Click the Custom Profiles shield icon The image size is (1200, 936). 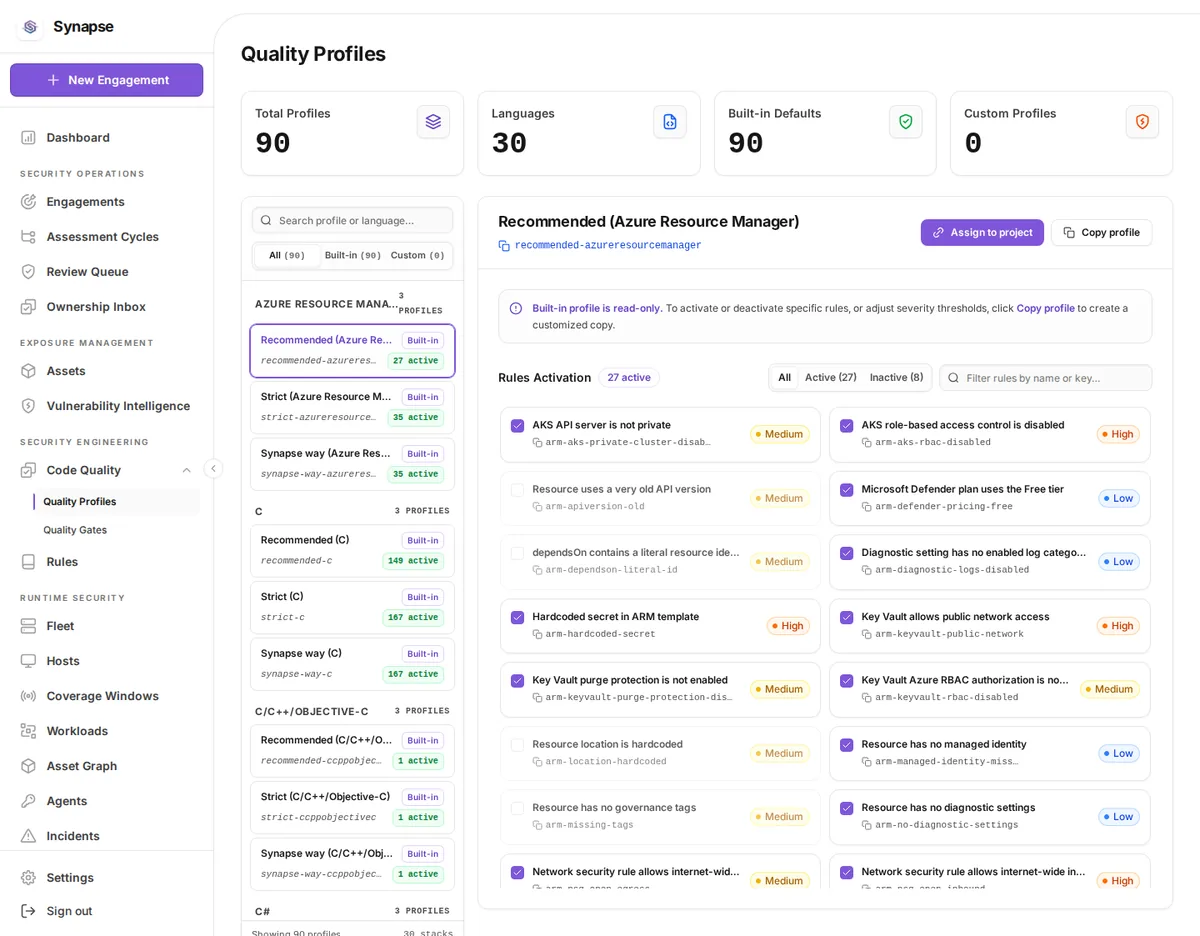pos(1142,122)
